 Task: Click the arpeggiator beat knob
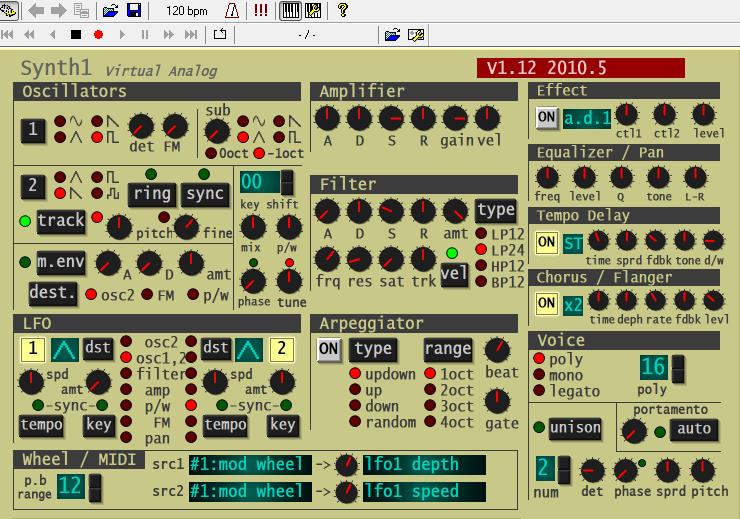click(497, 350)
